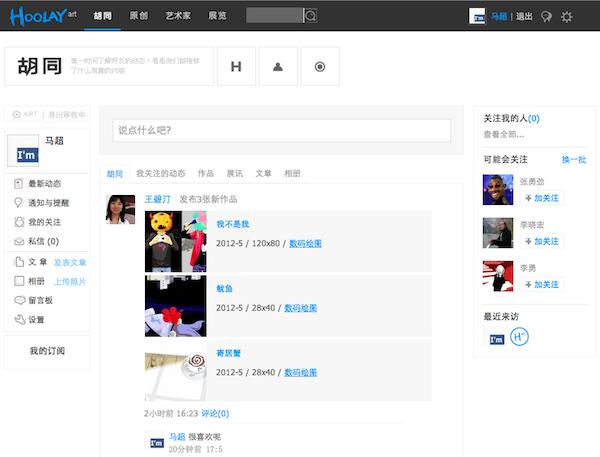Open 李晓宏 suggested user avatar
This screenshot has height=457, width=600.
coord(498,233)
